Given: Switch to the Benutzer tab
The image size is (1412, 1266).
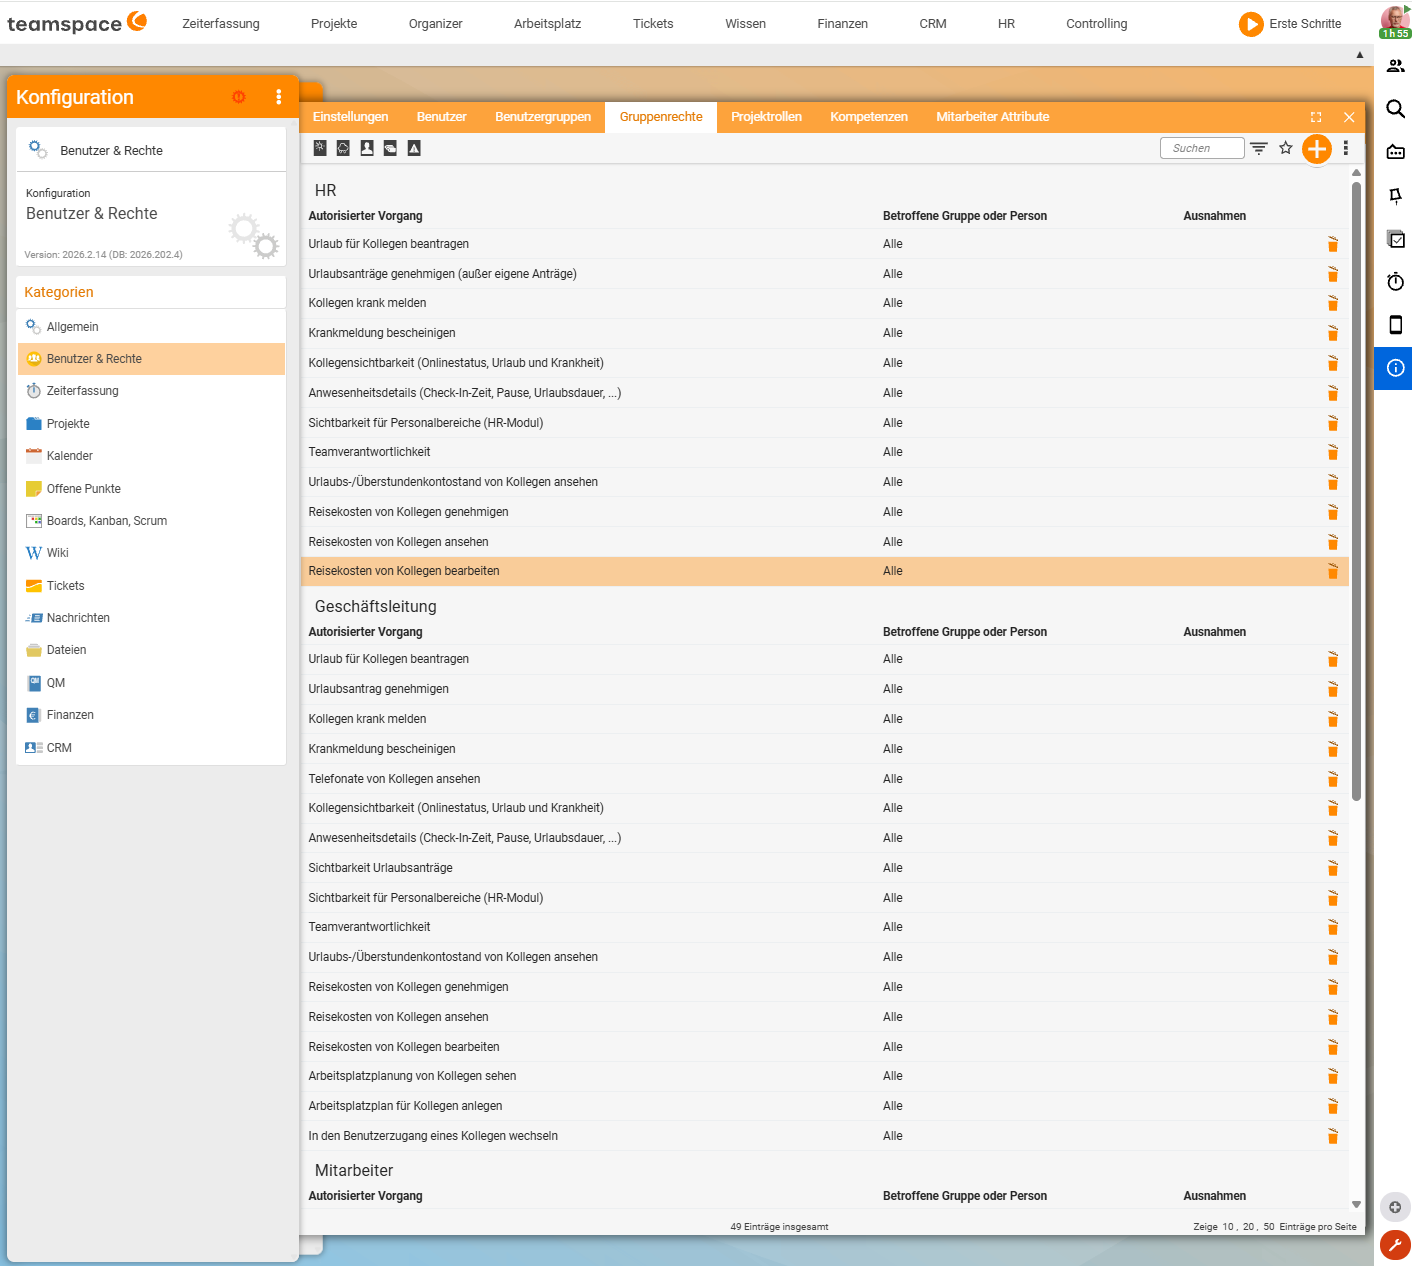Looking at the screenshot, I should pos(442,117).
